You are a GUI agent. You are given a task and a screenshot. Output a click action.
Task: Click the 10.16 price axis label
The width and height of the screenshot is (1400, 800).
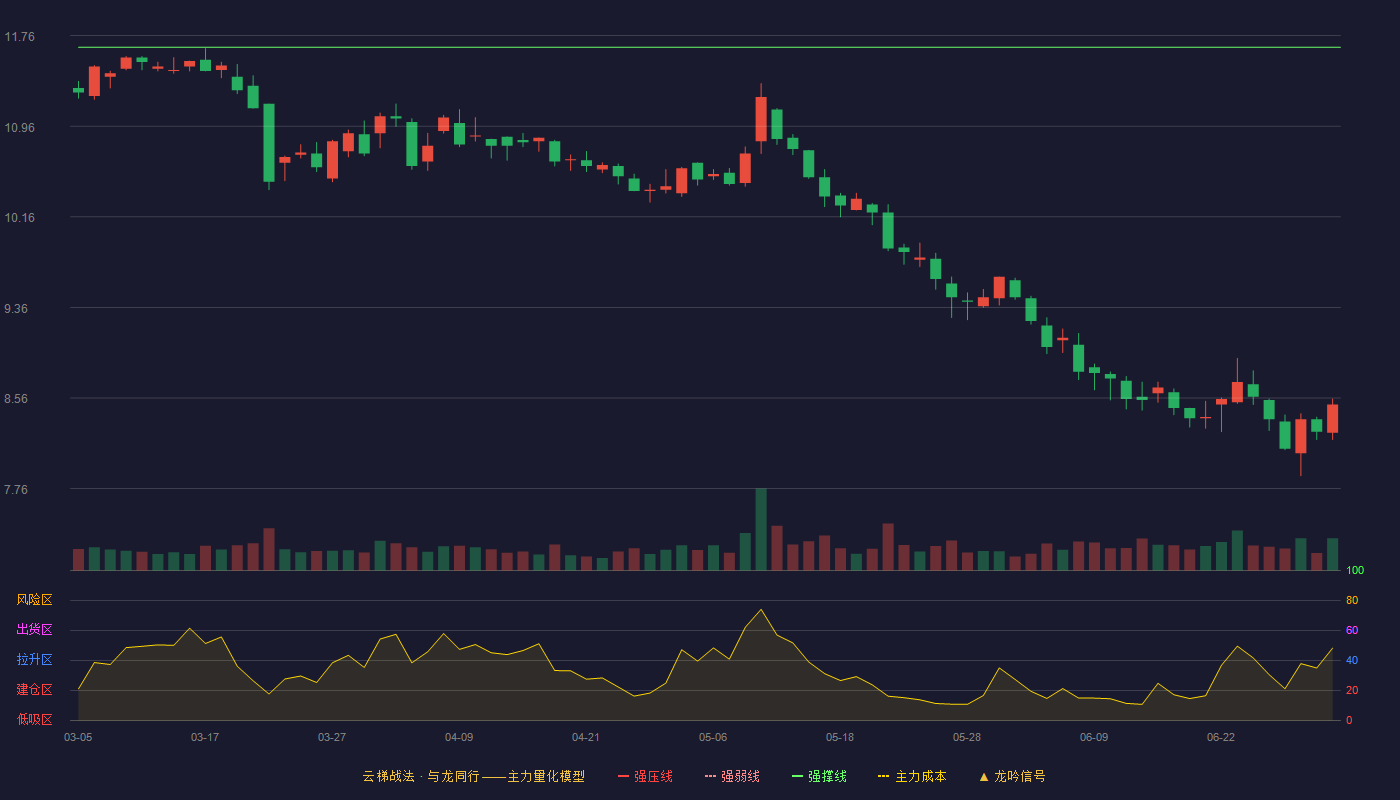pos(19,217)
